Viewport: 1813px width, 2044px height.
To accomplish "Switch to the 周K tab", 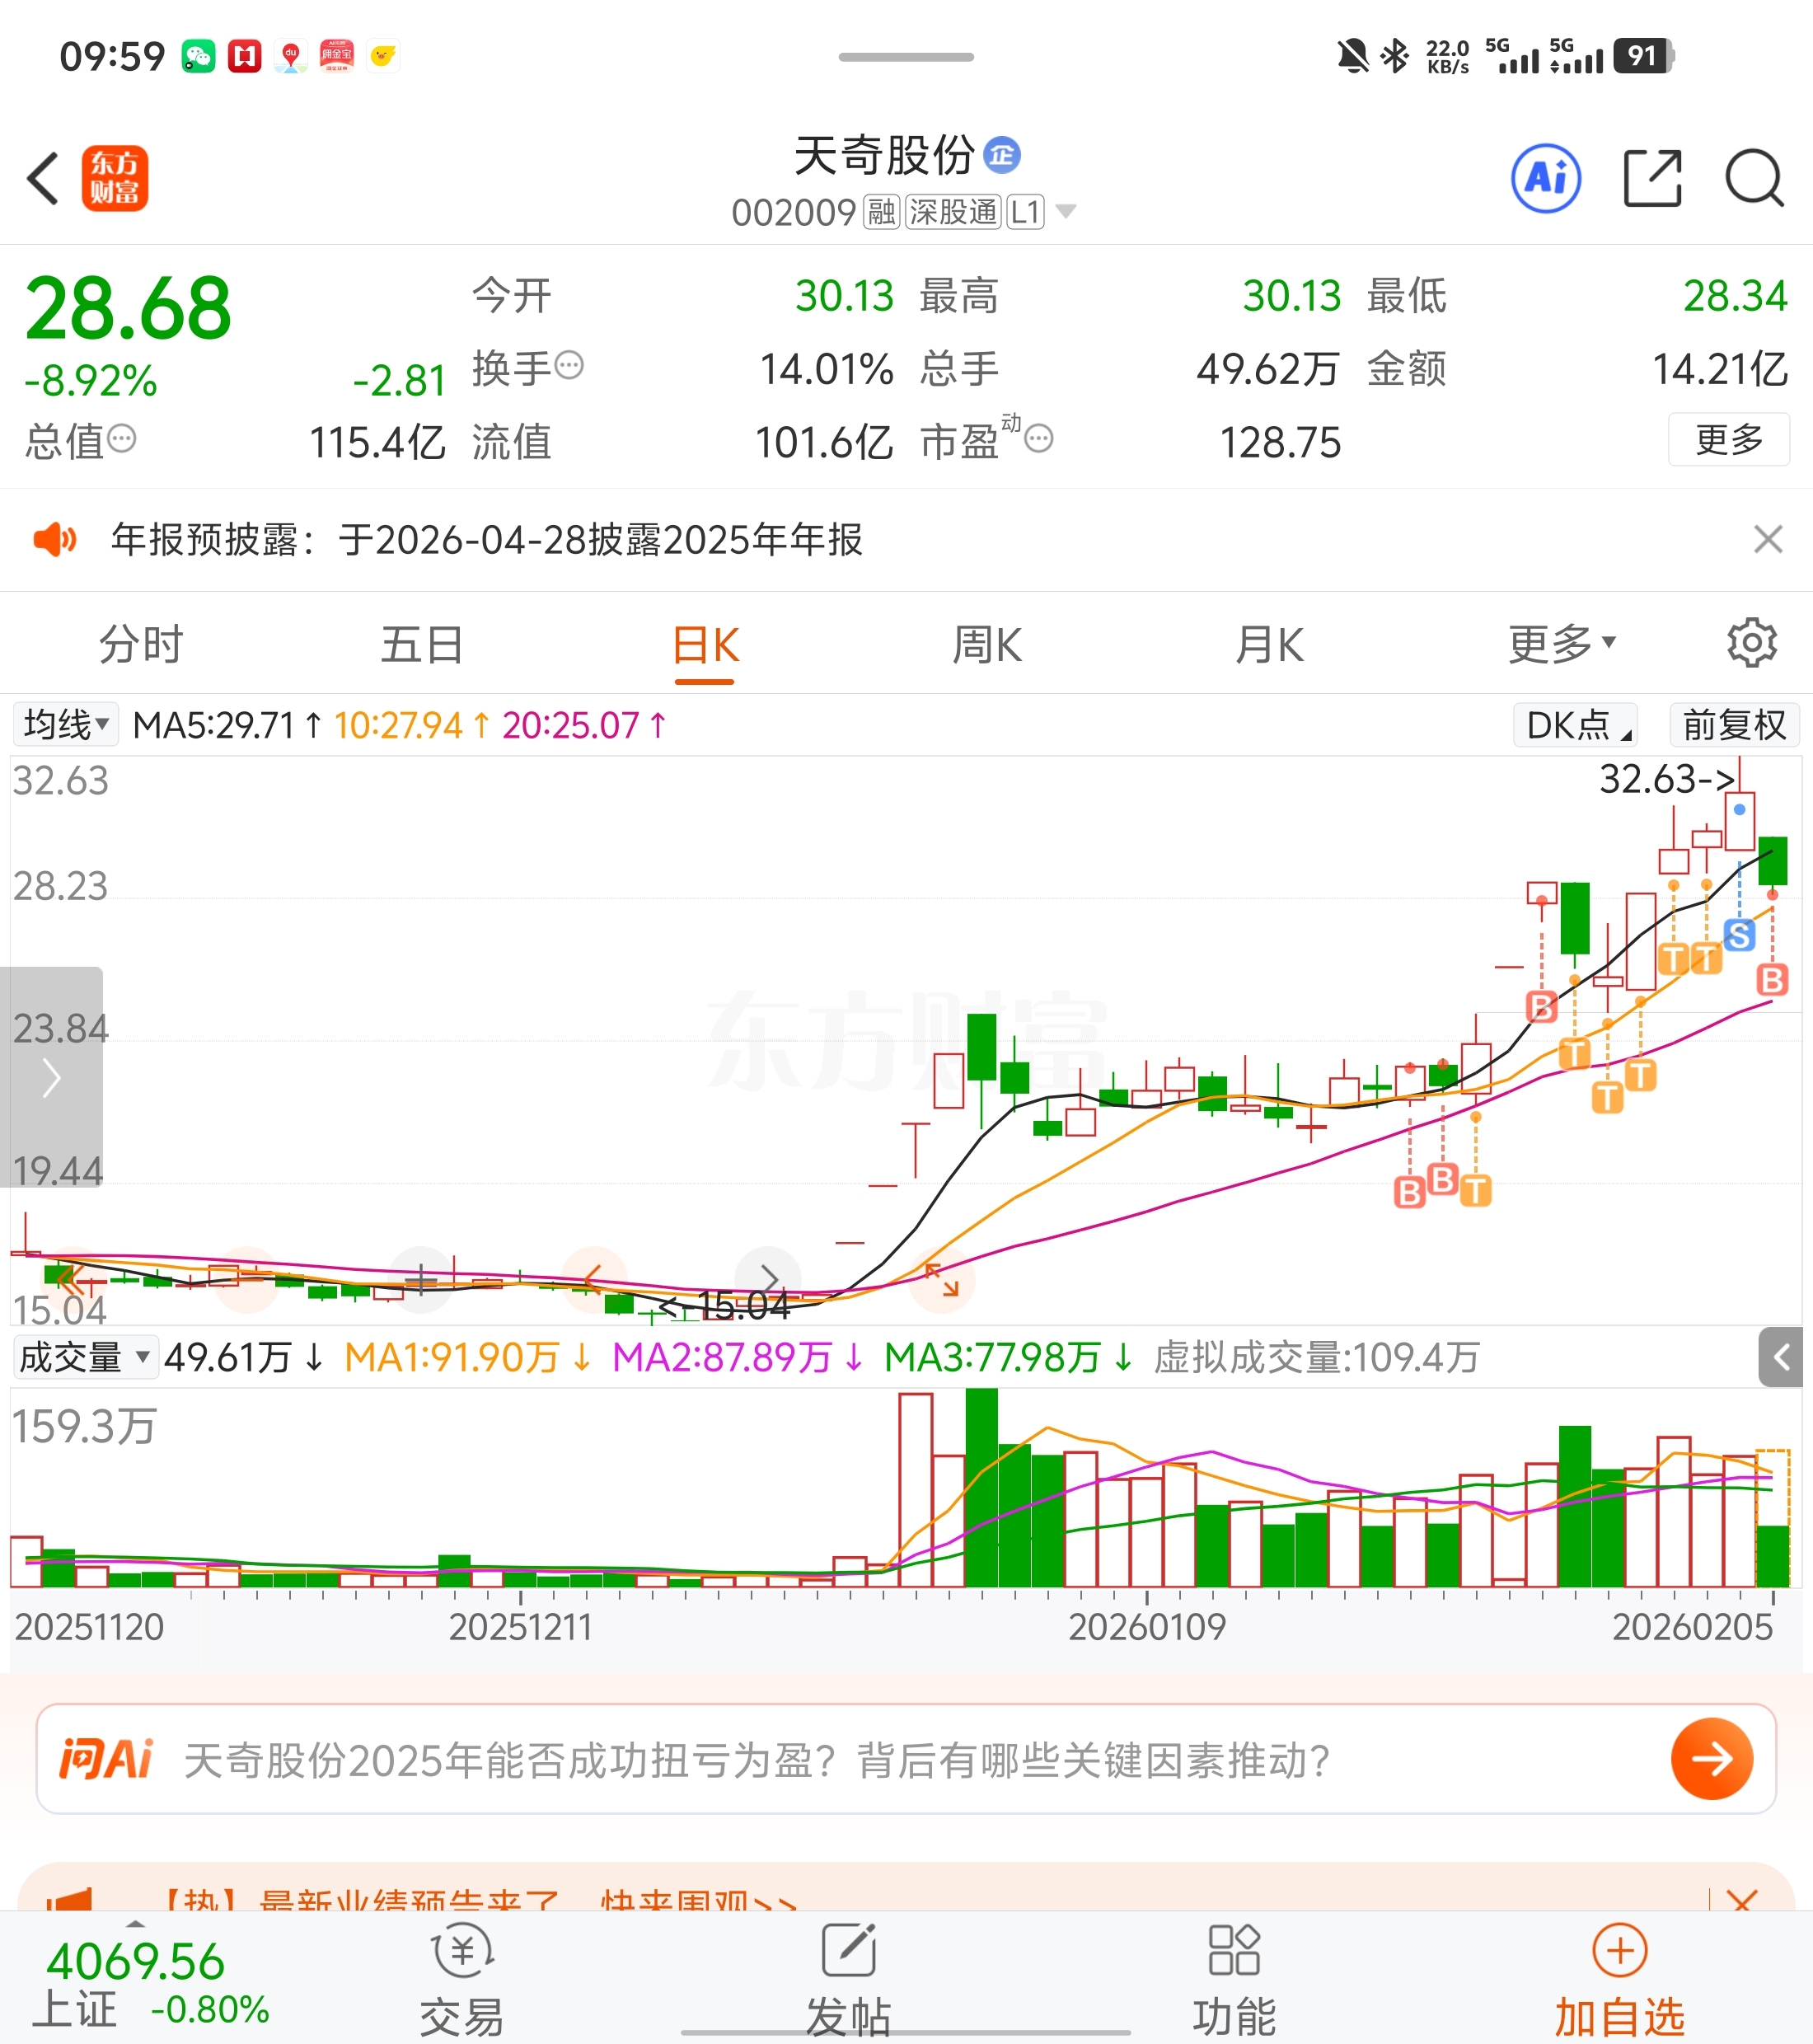I will pos(987,645).
